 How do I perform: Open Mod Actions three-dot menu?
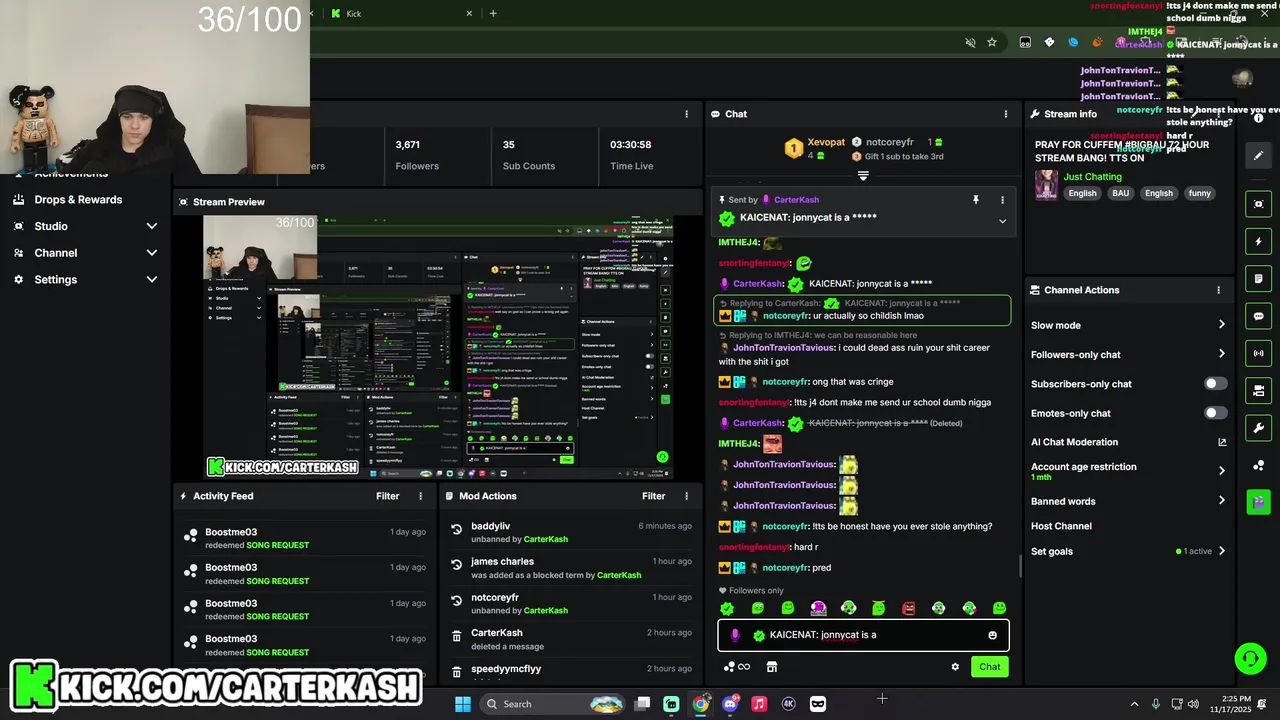pos(686,496)
